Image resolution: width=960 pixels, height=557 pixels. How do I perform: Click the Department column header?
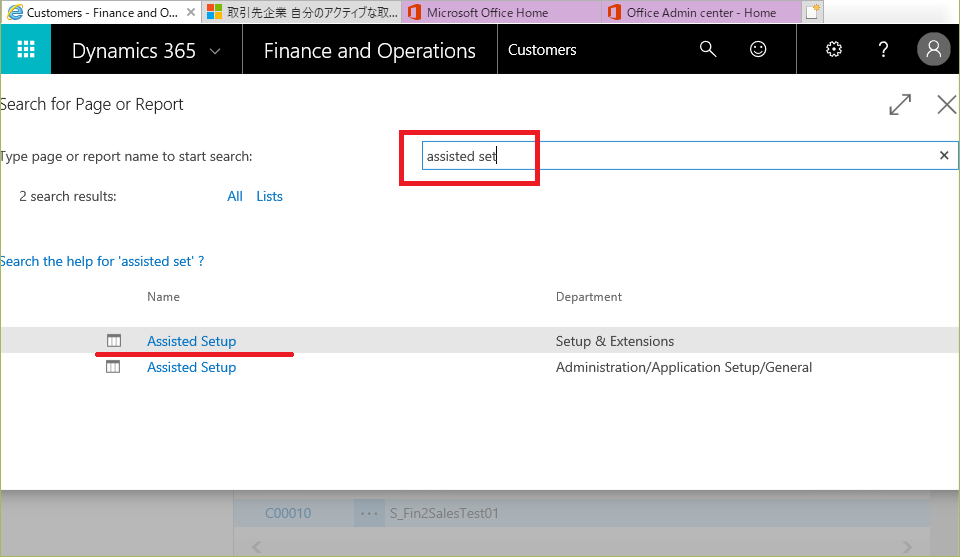pyautogui.click(x=588, y=297)
